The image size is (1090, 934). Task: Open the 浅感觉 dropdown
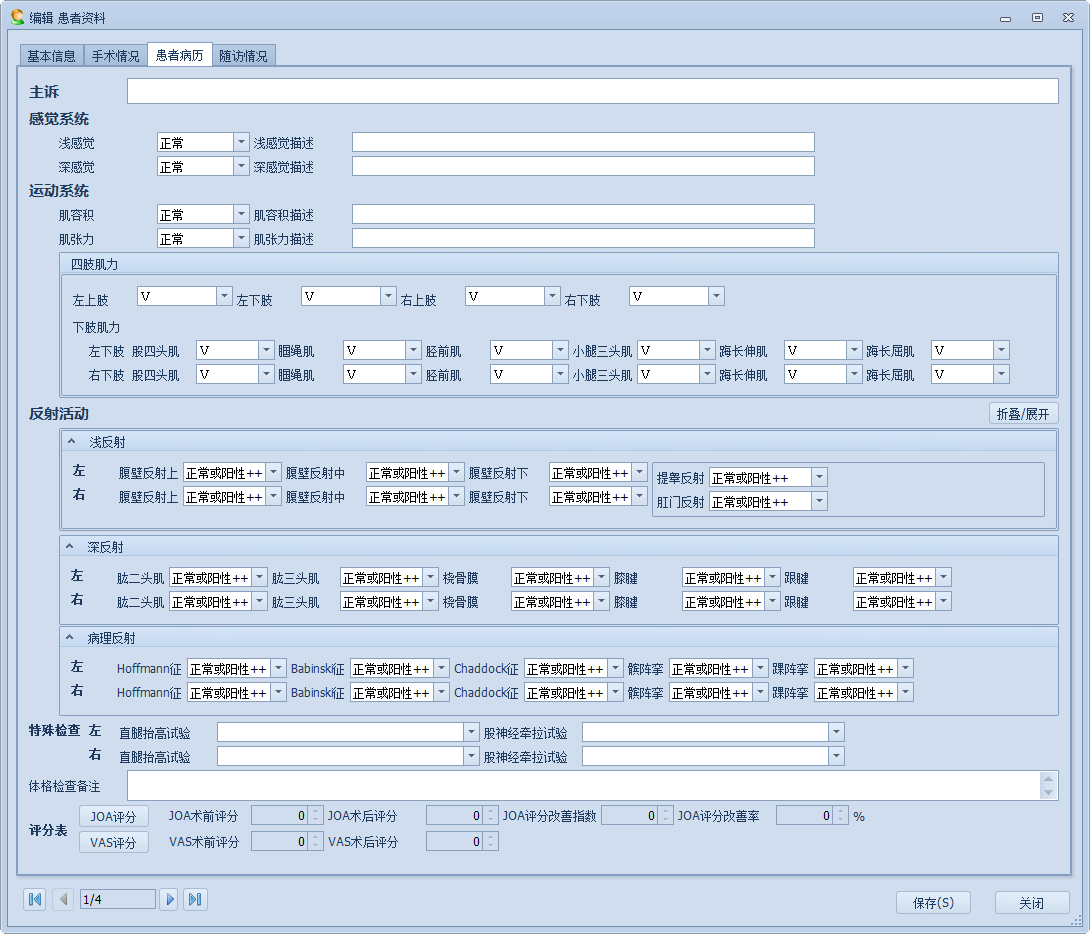click(x=241, y=142)
